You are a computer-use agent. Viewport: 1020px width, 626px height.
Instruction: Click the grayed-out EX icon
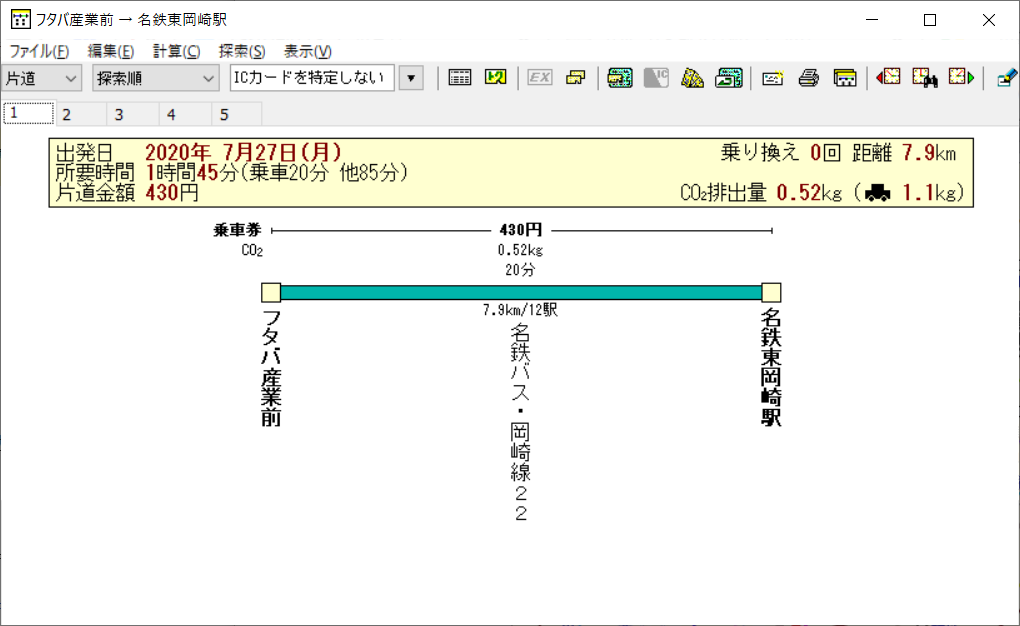(539, 78)
